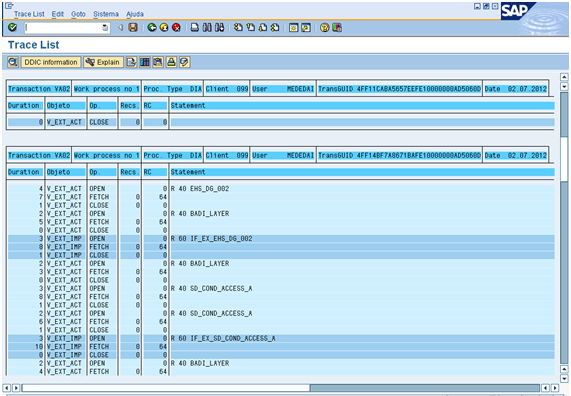The width and height of the screenshot is (571, 396).
Task: Click 'TransGUID 4FF11CABA5657EEFE...' header cell
Action: tap(399, 89)
